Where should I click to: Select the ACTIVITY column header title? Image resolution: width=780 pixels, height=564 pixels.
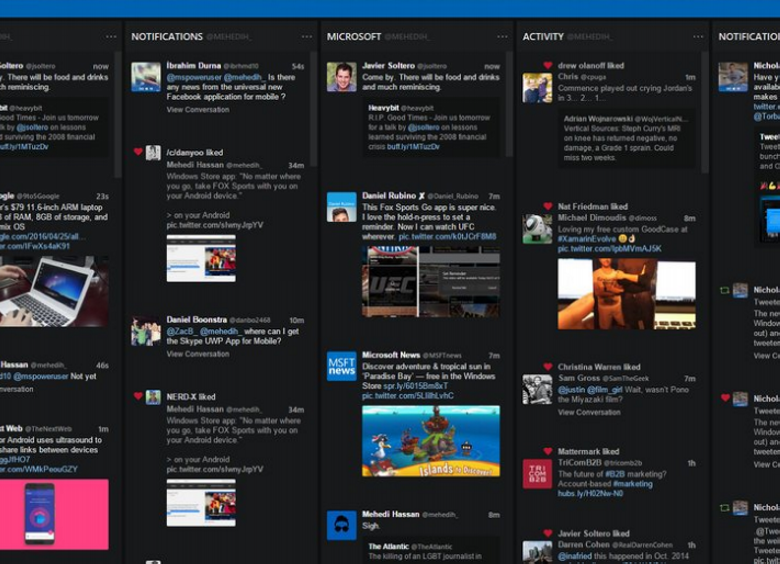click(x=543, y=37)
